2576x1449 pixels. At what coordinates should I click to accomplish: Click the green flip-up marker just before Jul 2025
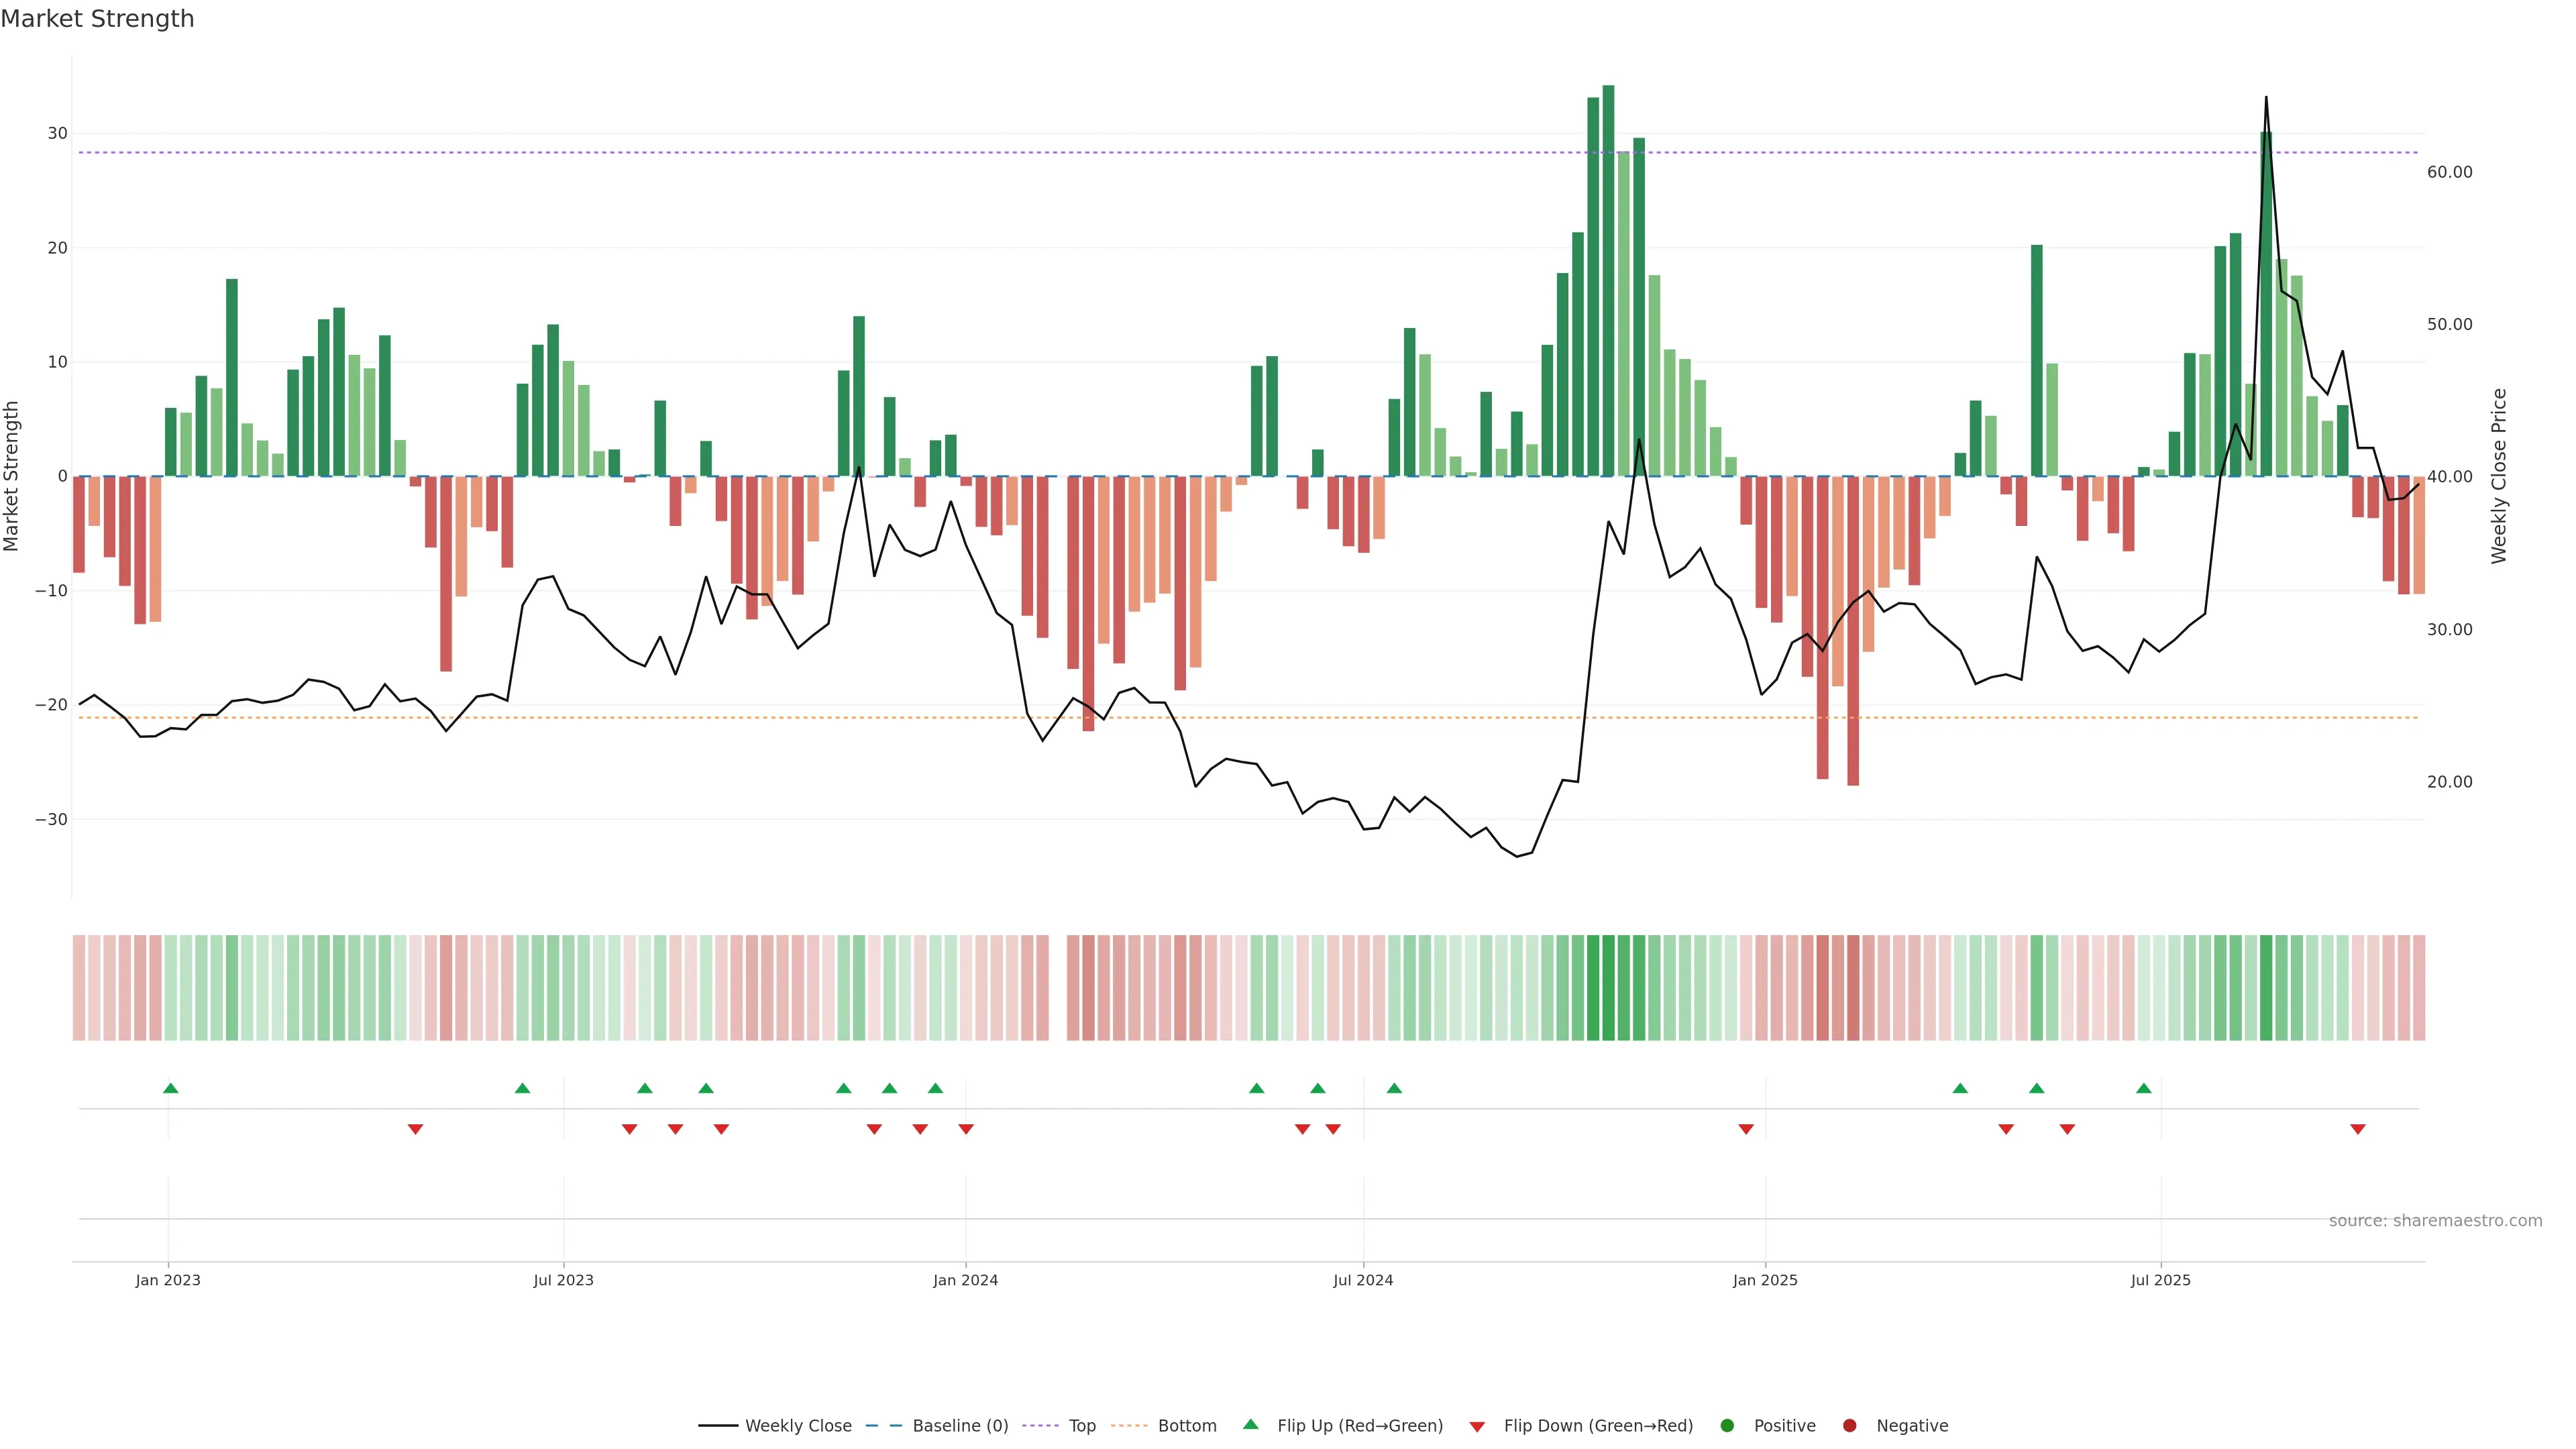(x=2143, y=1088)
